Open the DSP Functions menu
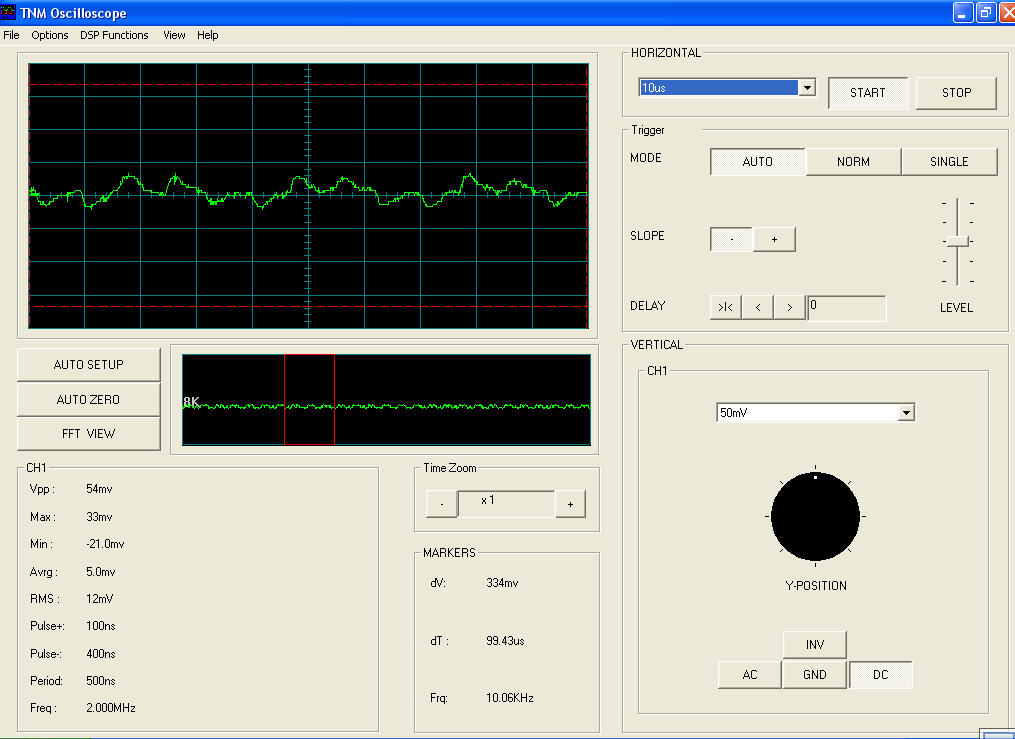The image size is (1015, 739). click(x=114, y=35)
